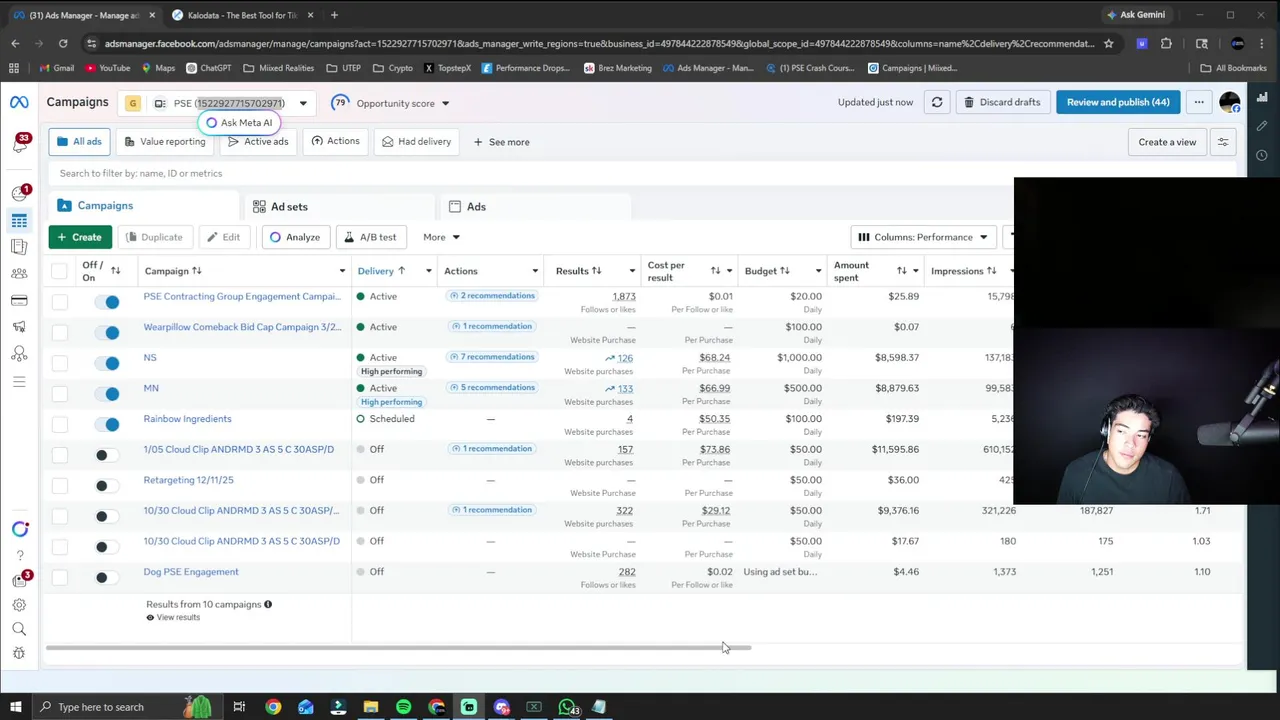The image size is (1280, 720).
Task: Open the Advertising settings megaphone icon
Action: click(x=19, y=327)
